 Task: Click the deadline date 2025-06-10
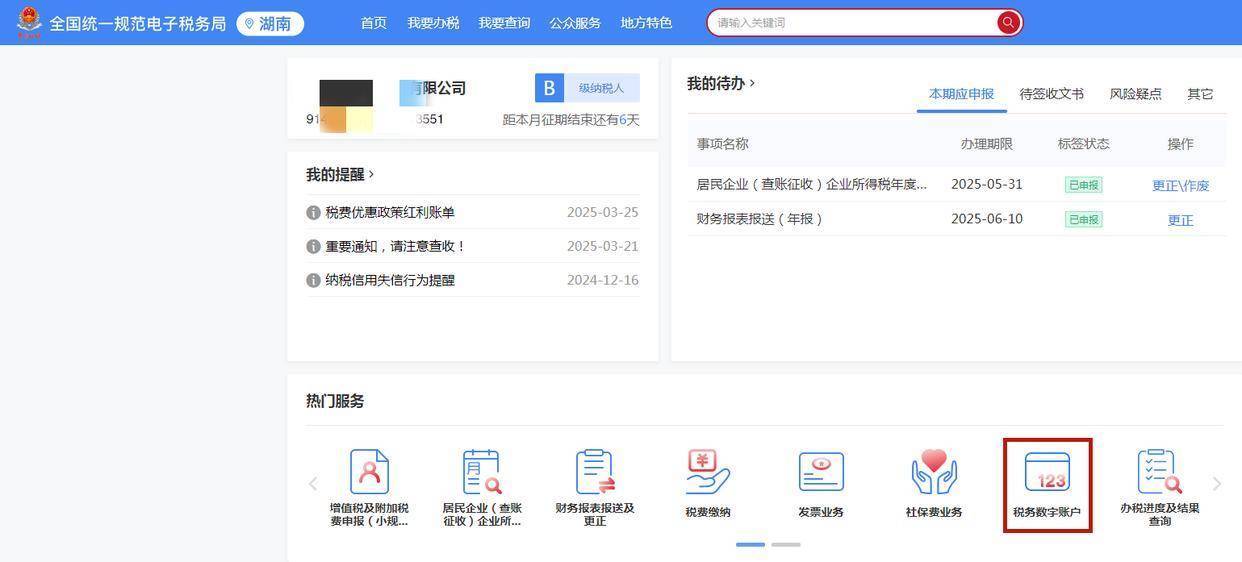tap(986, 218)
